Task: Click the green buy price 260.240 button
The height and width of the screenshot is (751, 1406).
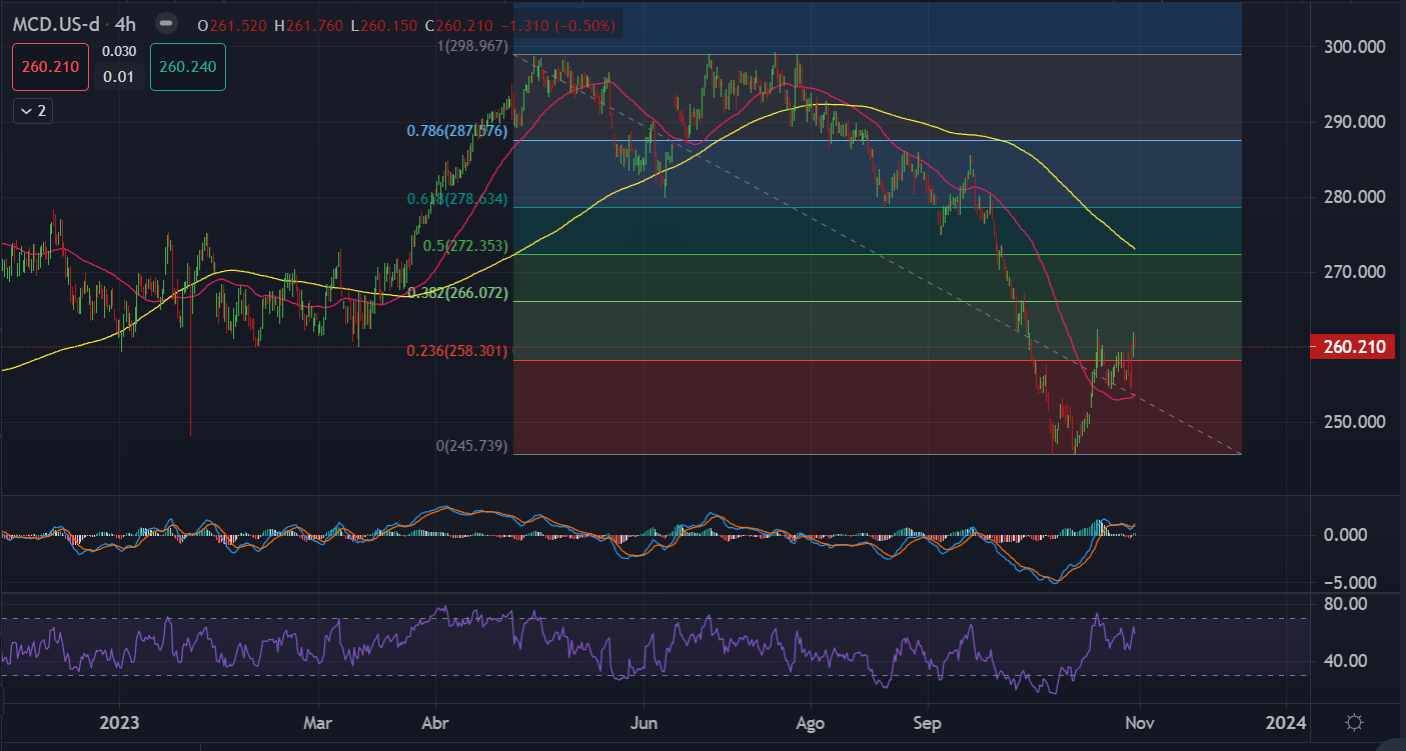Action: point(188,68)
